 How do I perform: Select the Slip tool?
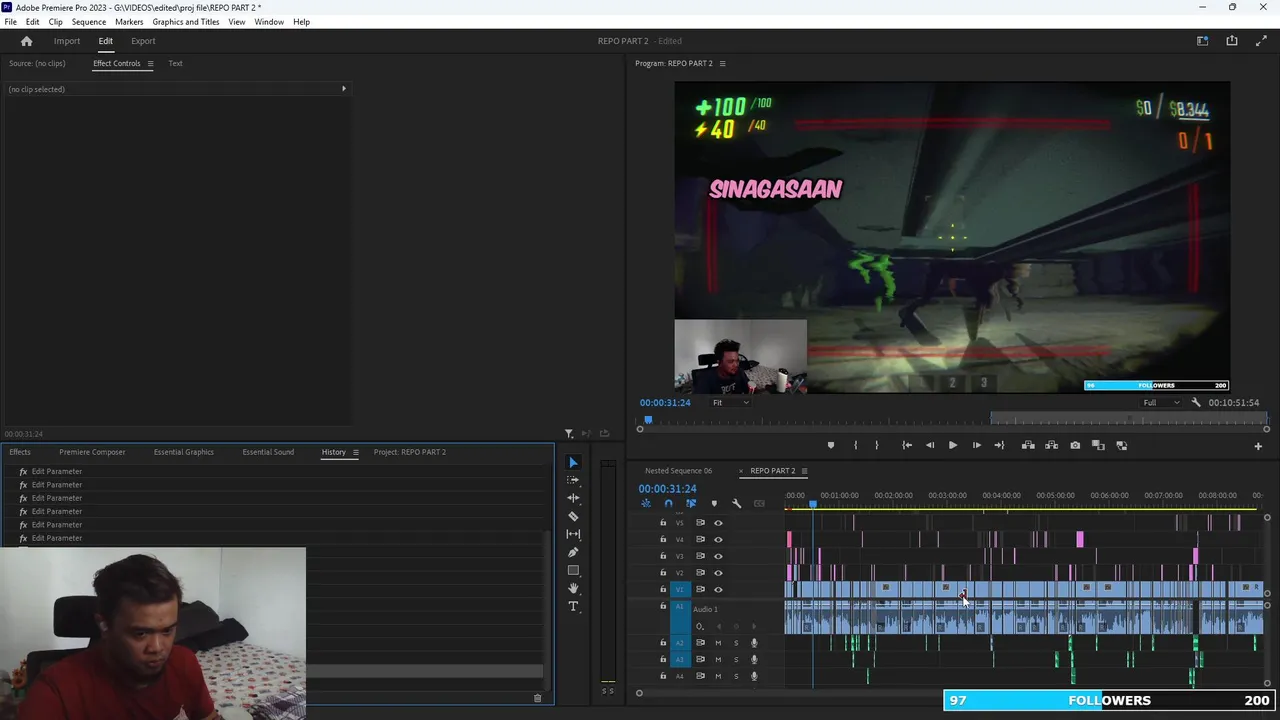[x=573, y=534]
